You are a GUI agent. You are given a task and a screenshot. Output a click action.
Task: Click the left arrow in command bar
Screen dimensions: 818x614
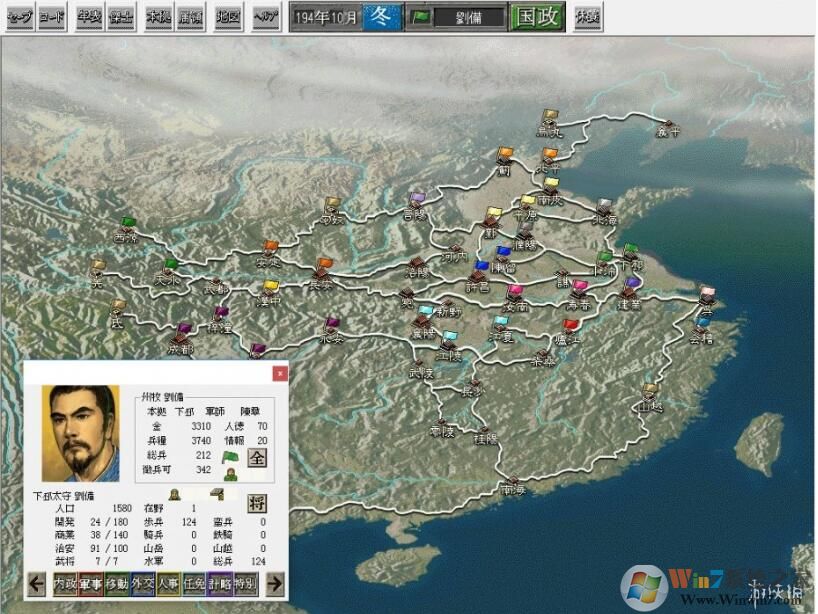pos(37,583)
